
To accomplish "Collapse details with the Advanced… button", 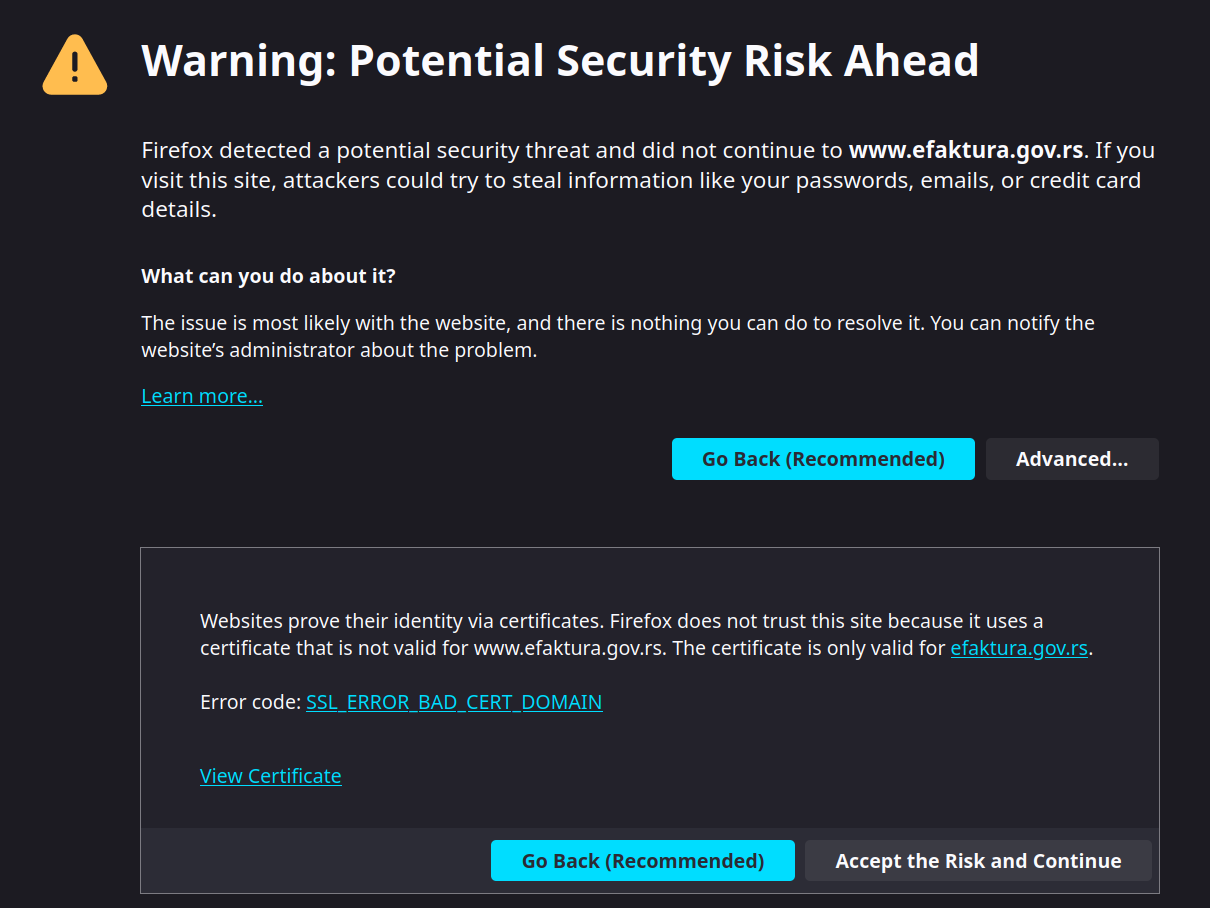I will point(1072,459).
